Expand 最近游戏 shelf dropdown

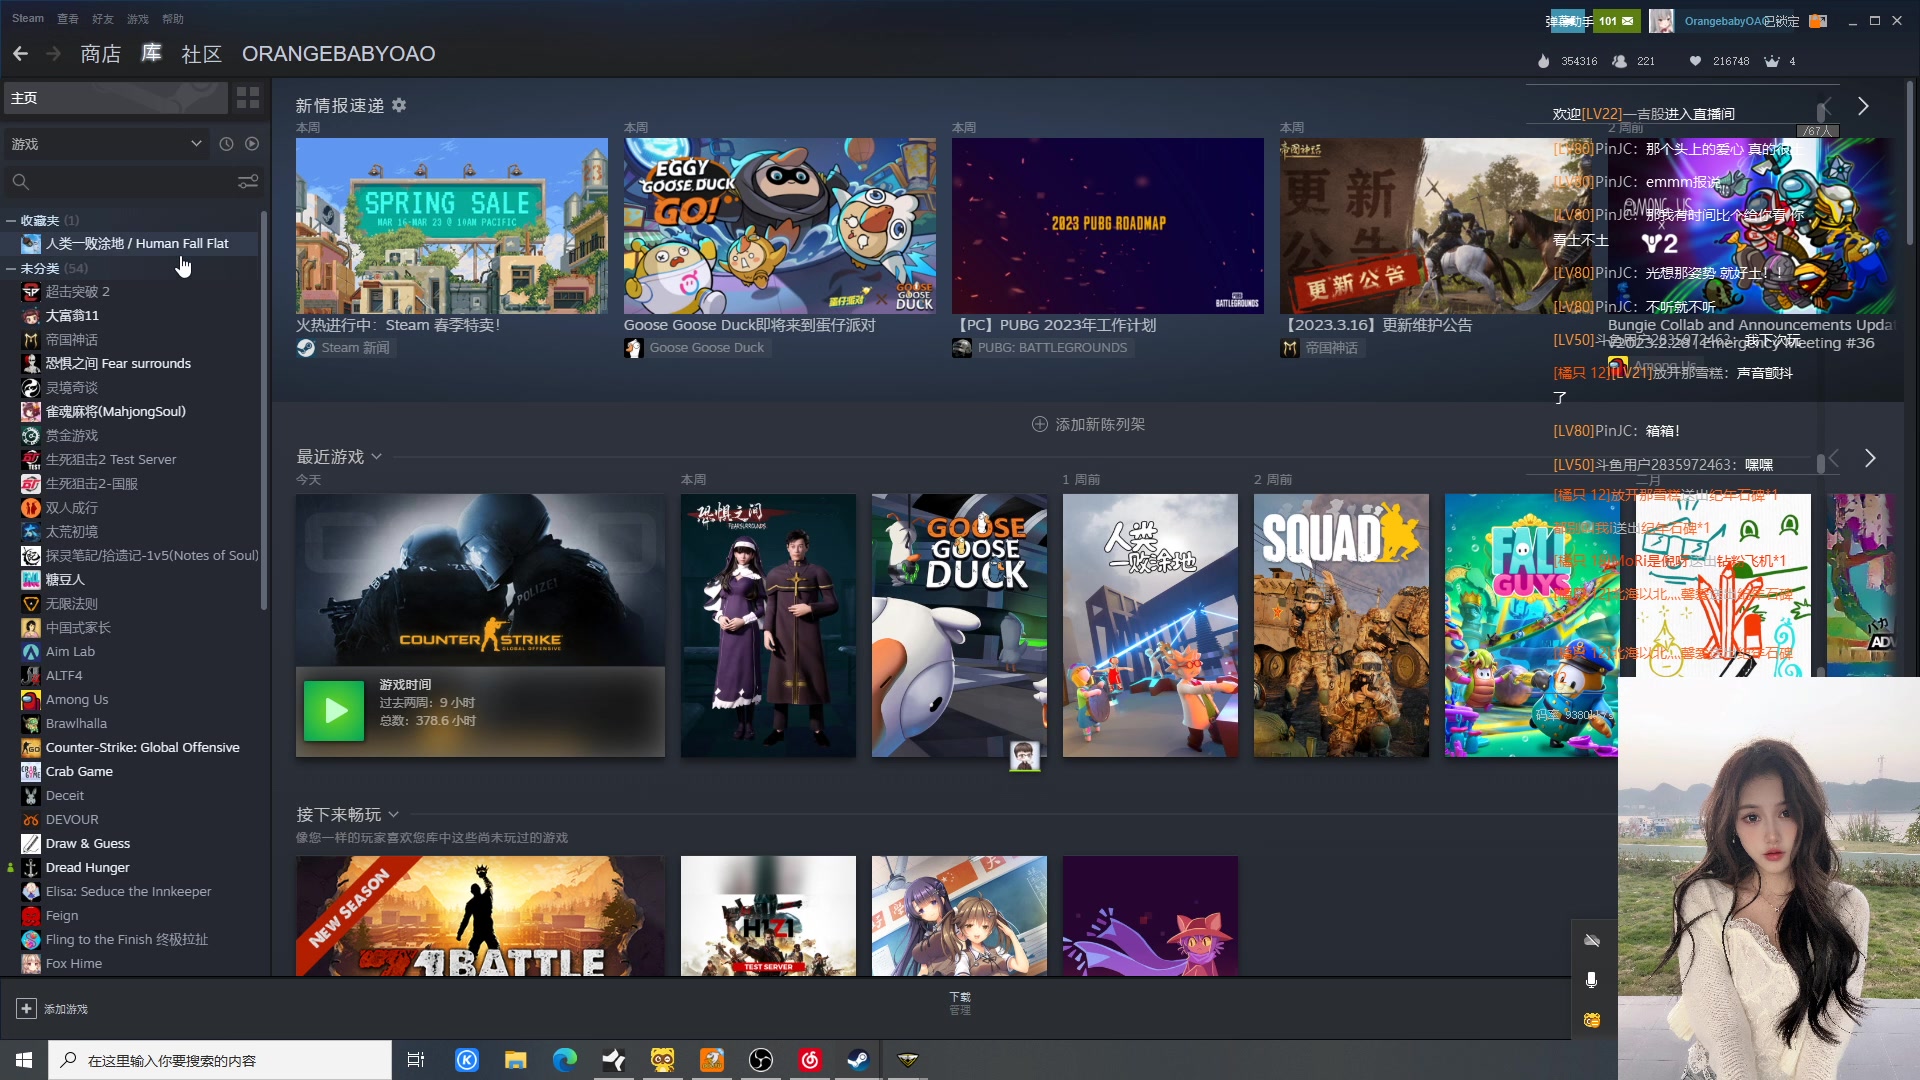tap(377, 457)
